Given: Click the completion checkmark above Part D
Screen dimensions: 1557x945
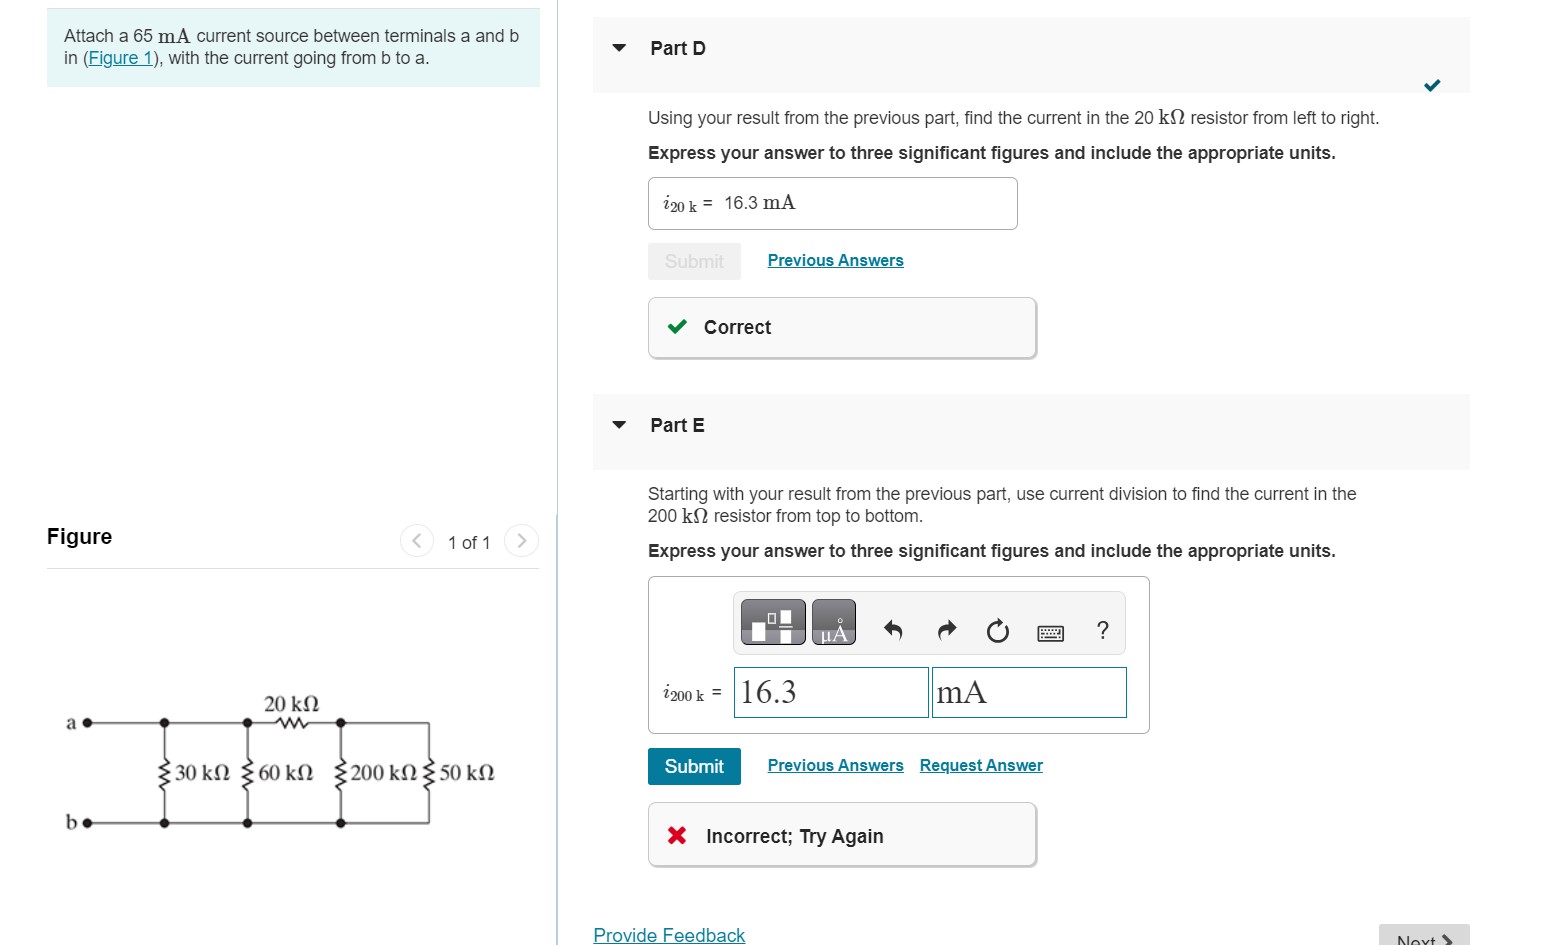Looking at the screenshot, I should click(x=1432, y=85).
